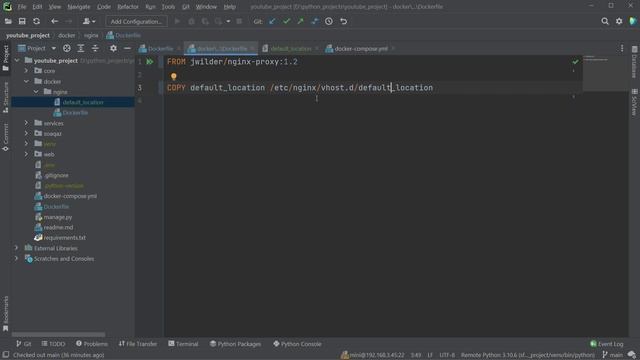Viewport: 640px width, 360px height.
Task: Click the Save All disk icon
Action: coord(22,21)
